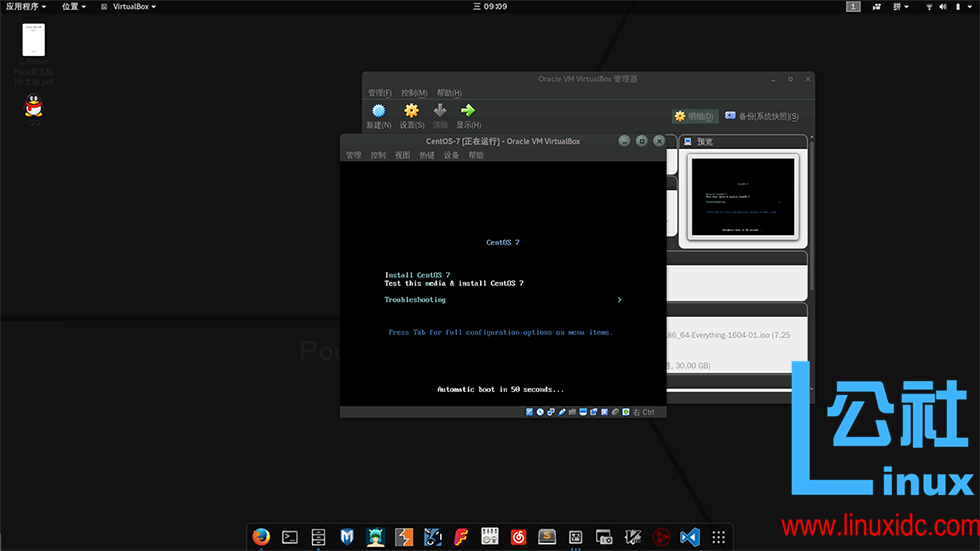
Task: Click the display monitor status indicator
Action: 582,412
